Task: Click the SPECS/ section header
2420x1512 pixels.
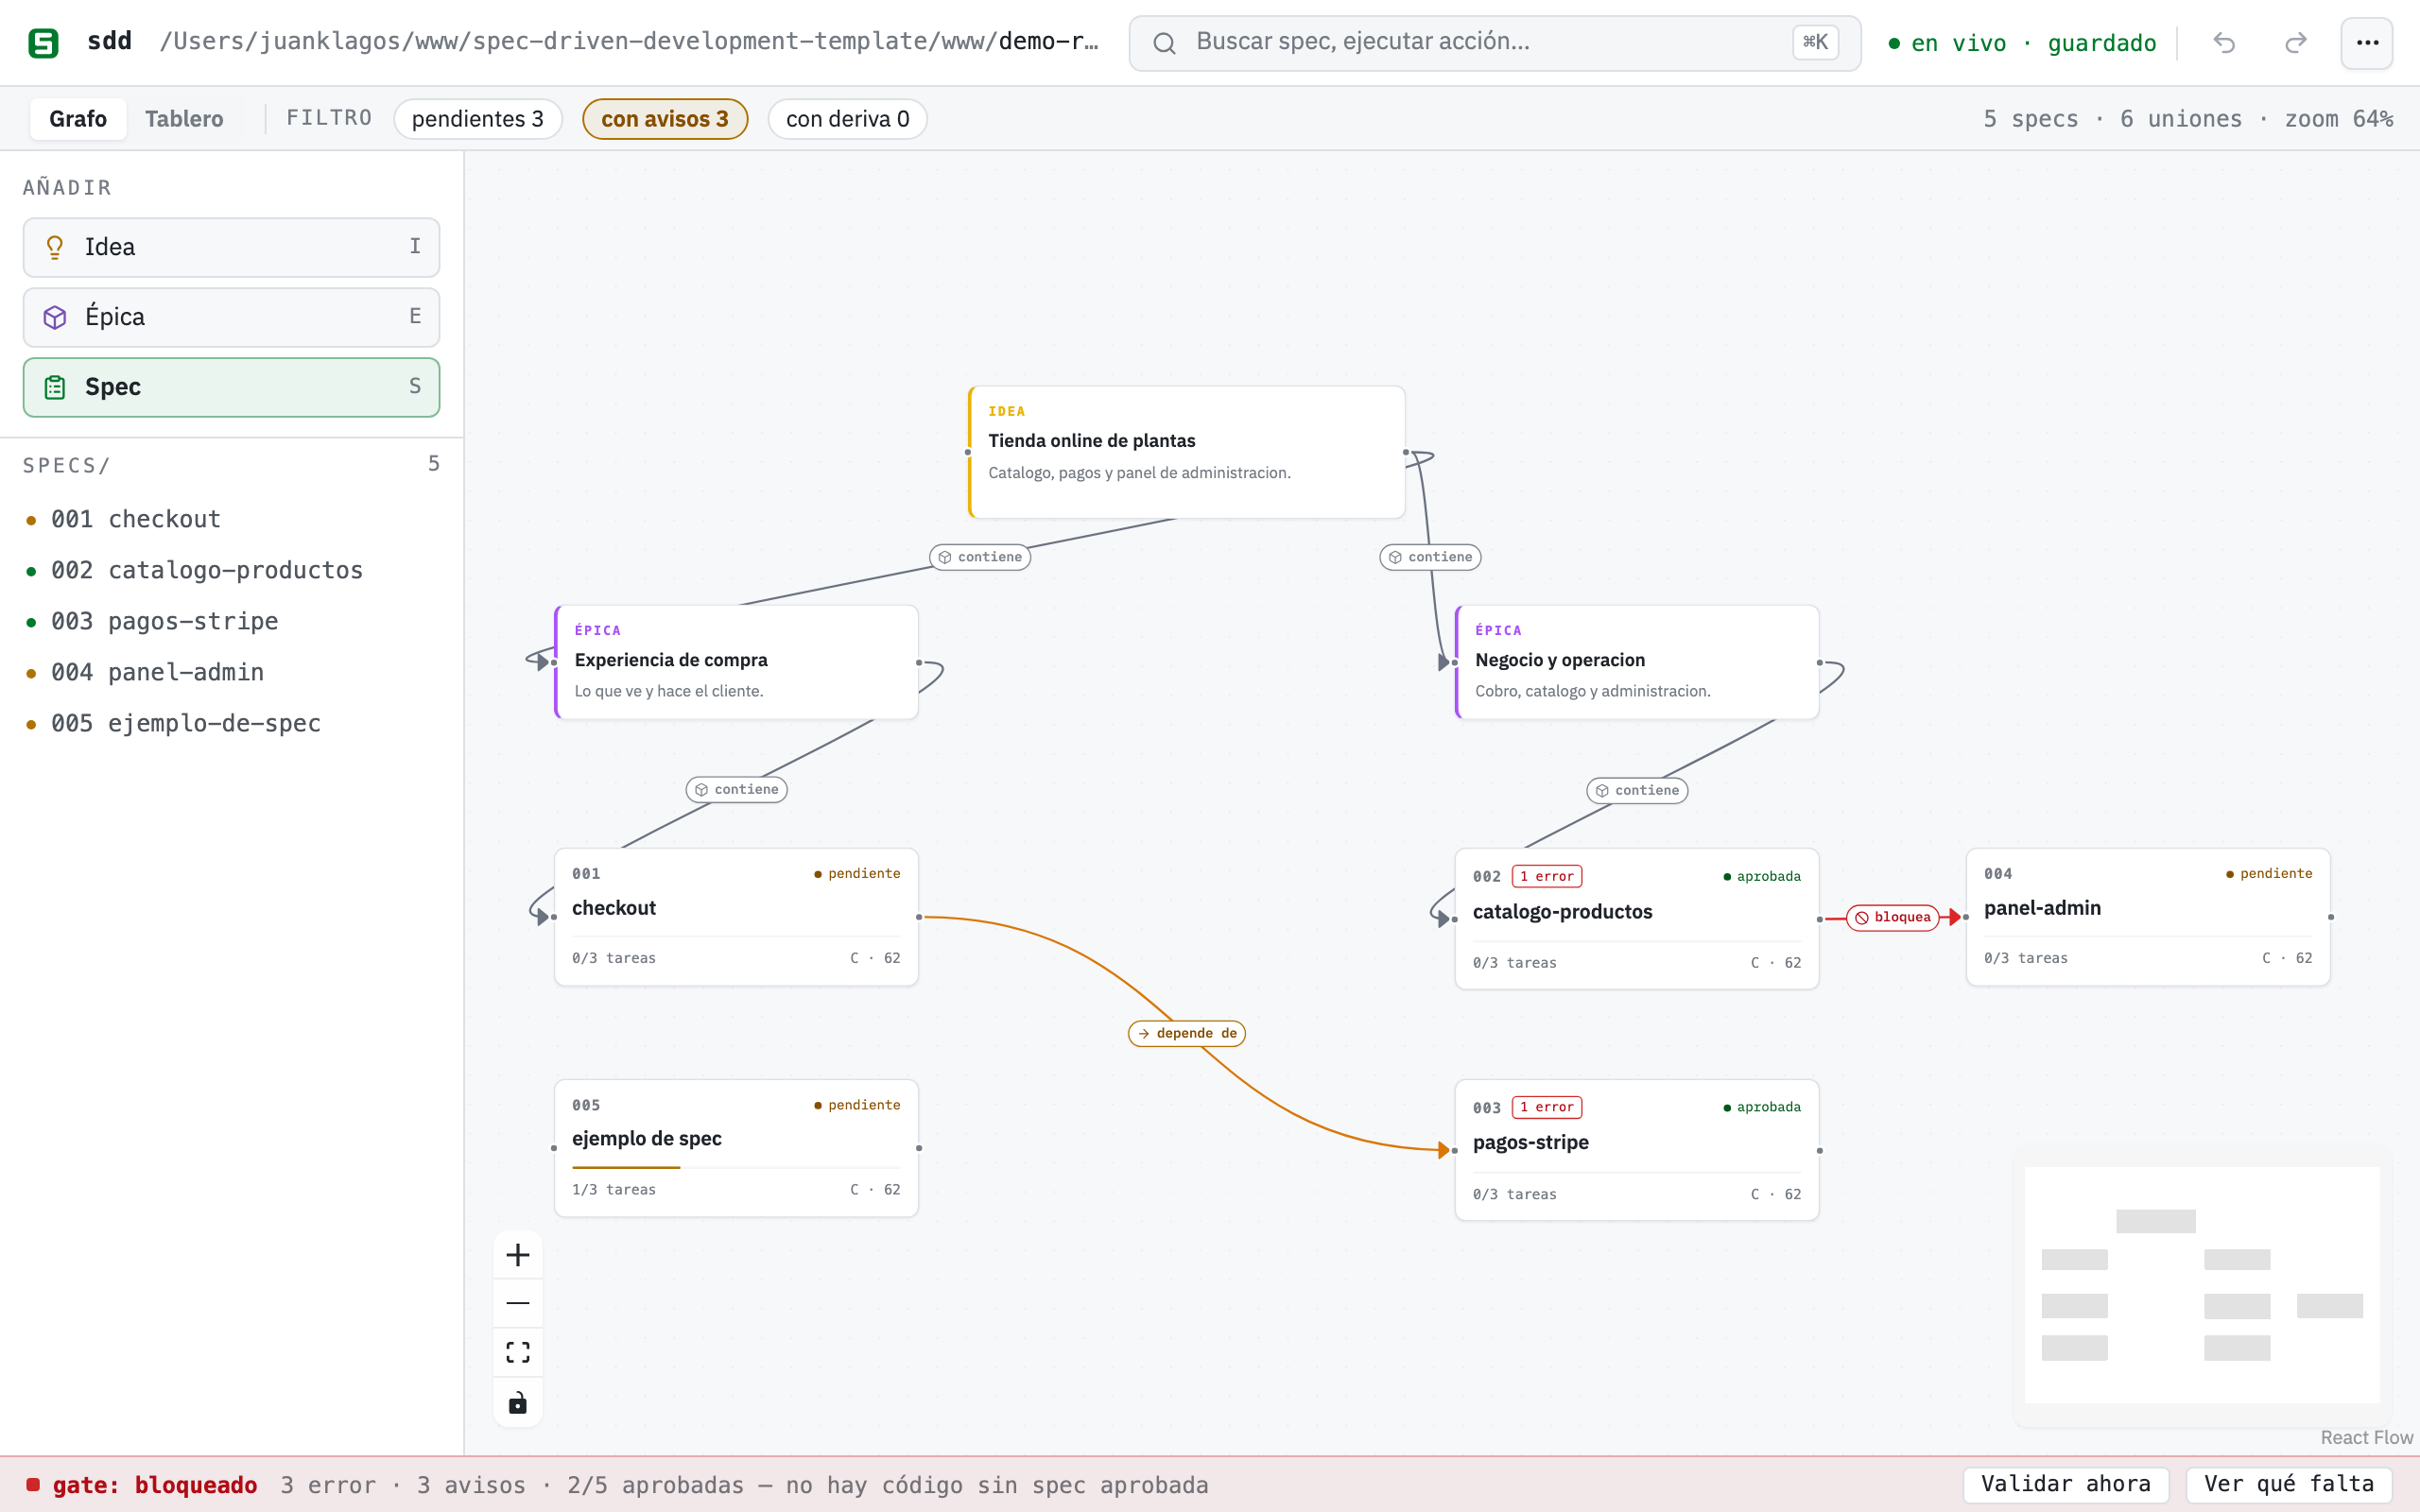Action: tap(66, 465)
